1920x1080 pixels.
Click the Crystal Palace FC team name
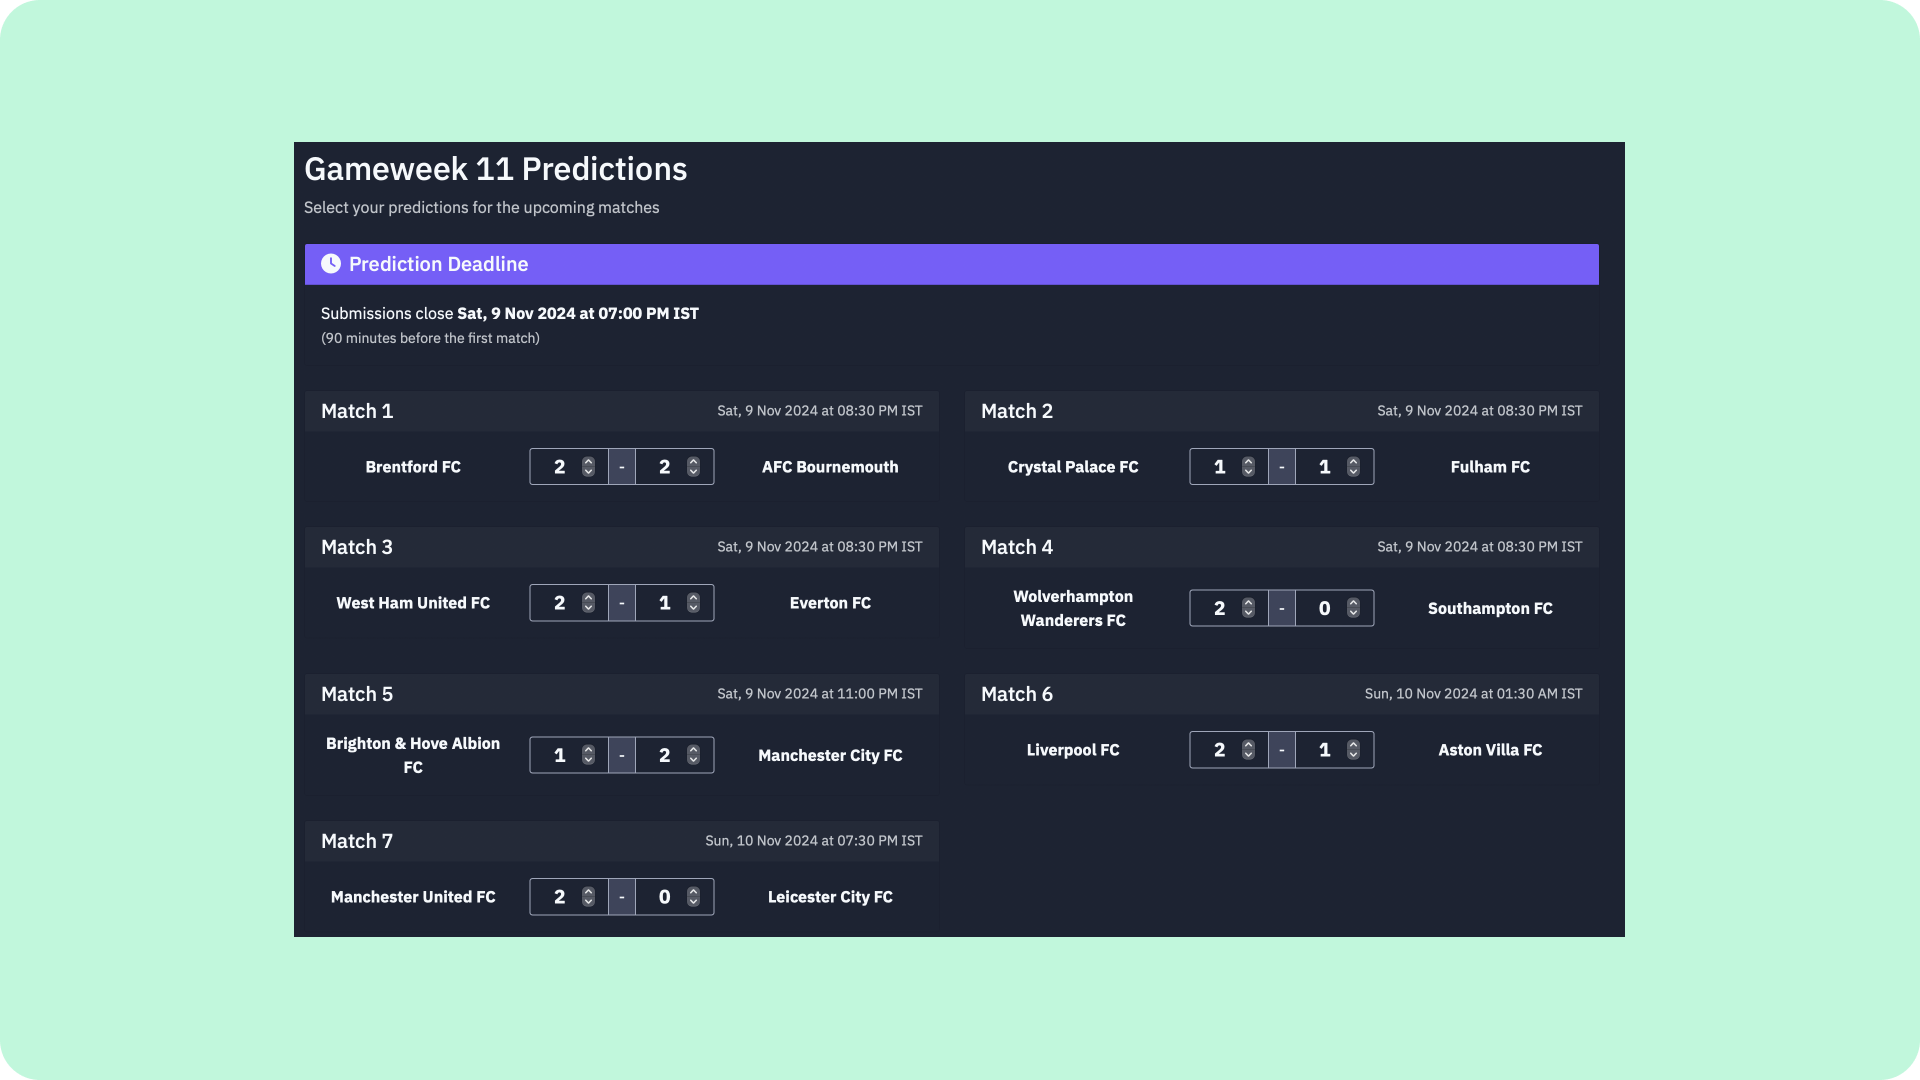(1073, 467)
